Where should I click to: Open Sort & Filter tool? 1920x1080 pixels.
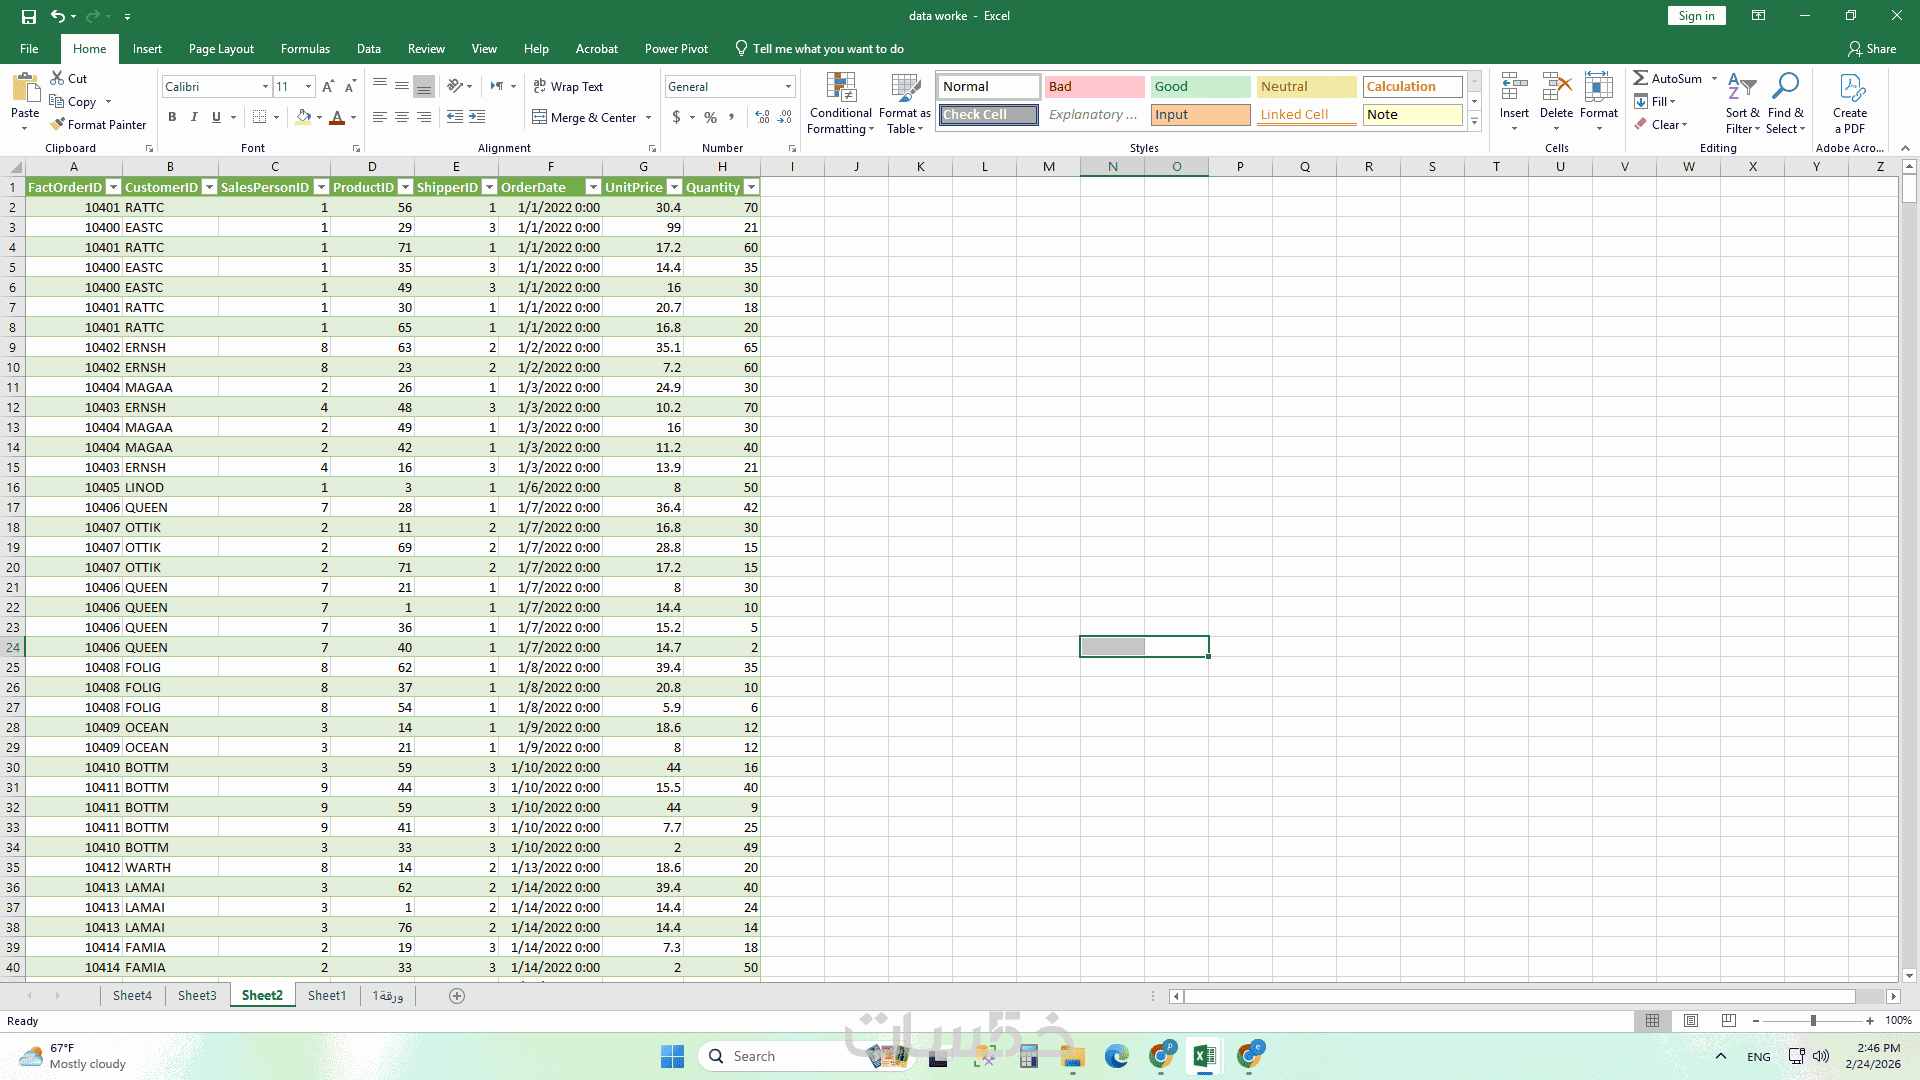[x=1742, y=103]
